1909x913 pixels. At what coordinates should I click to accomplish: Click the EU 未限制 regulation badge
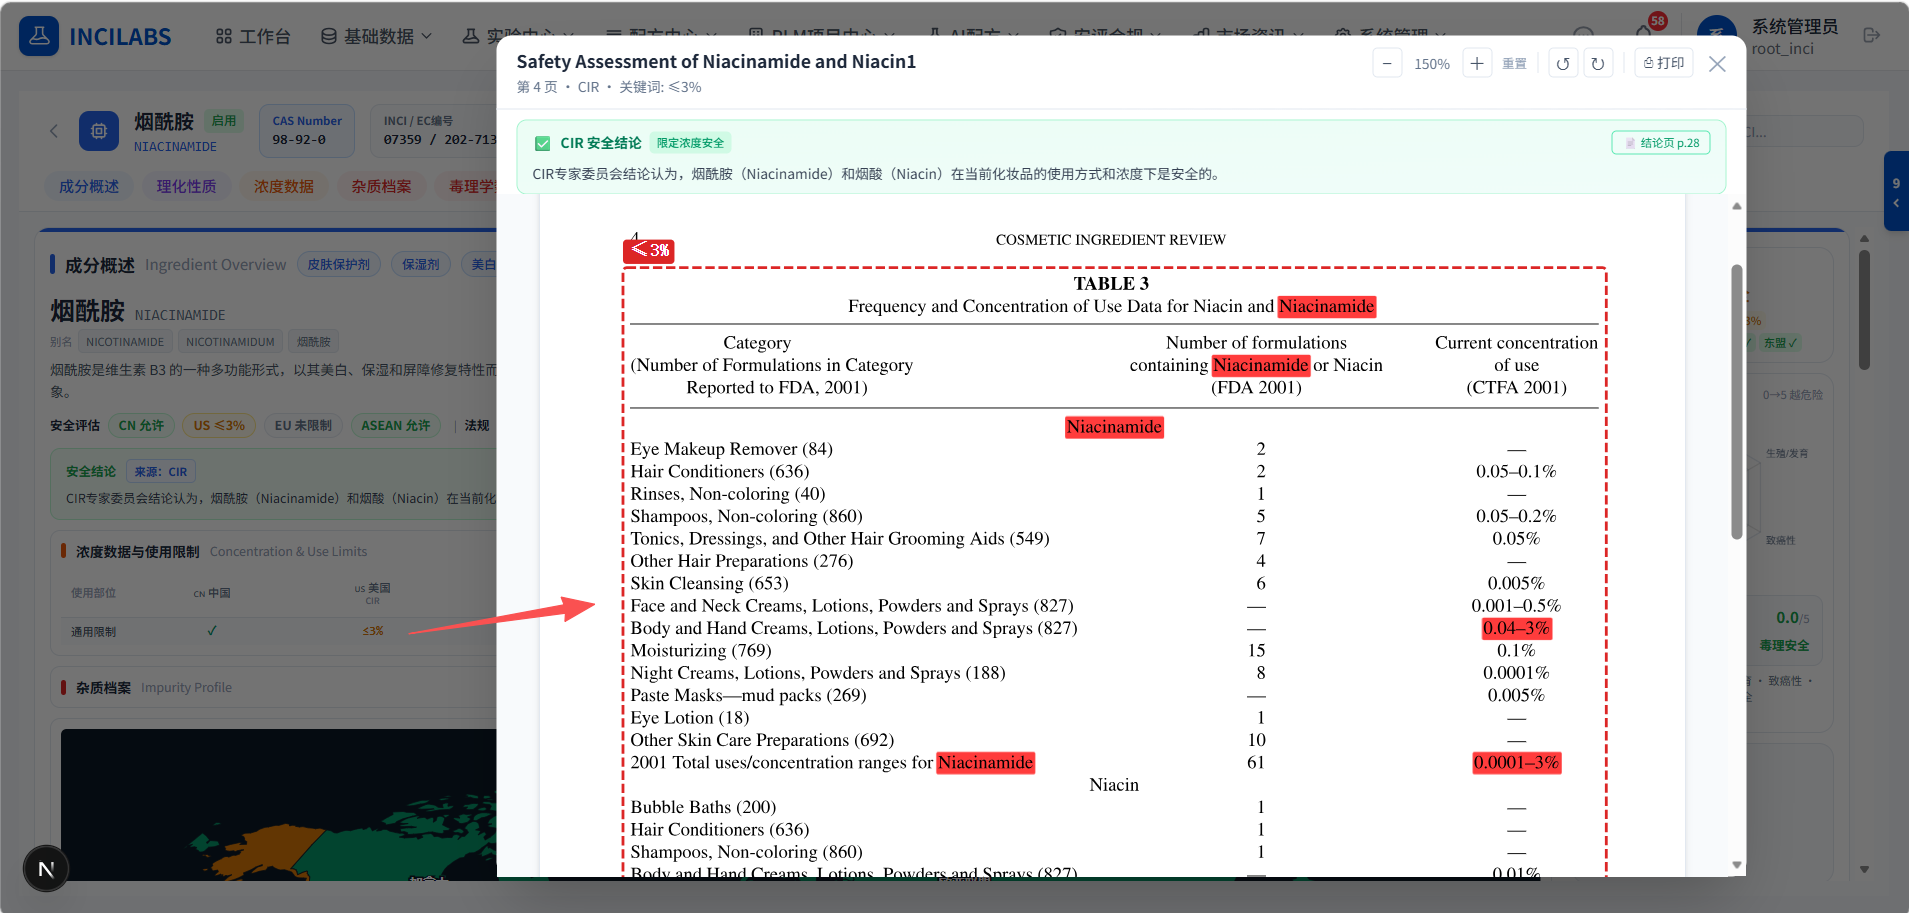click(303, 425)
